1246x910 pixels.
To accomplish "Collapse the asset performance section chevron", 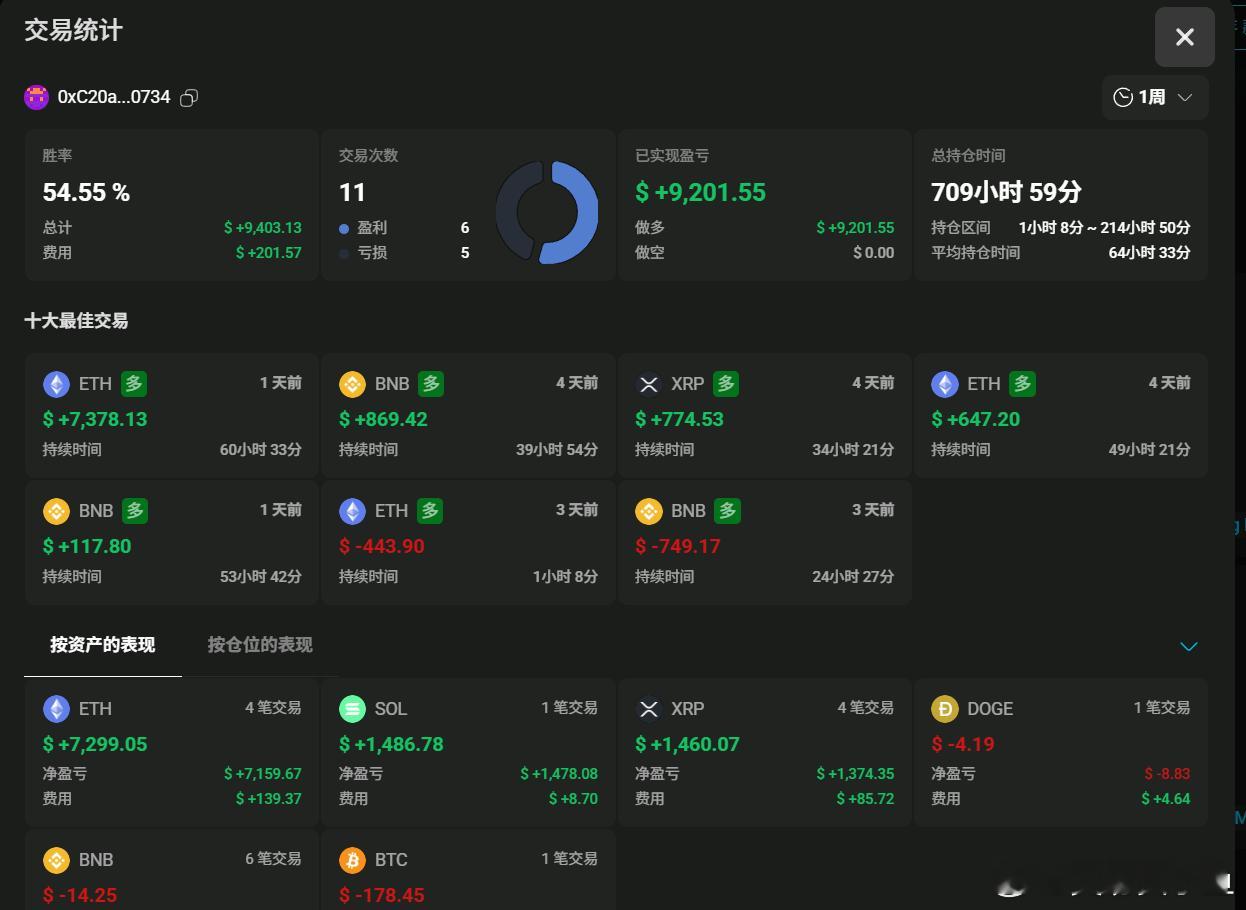I will point(1188,646).
